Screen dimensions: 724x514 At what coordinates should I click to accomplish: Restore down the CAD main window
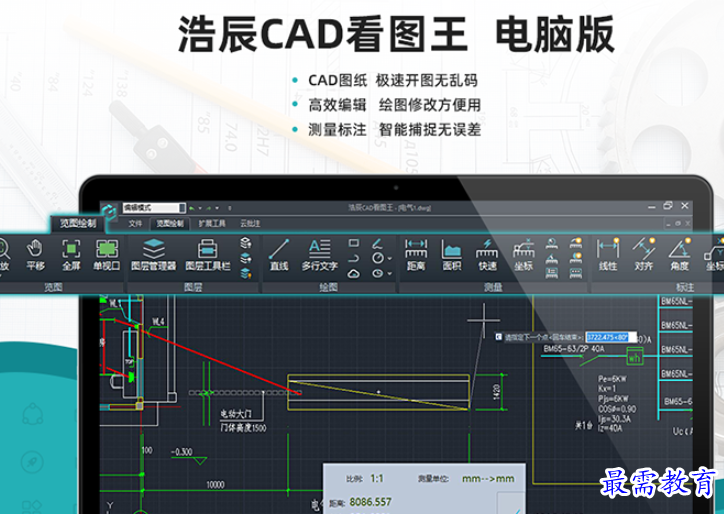(x=668, y=206)
